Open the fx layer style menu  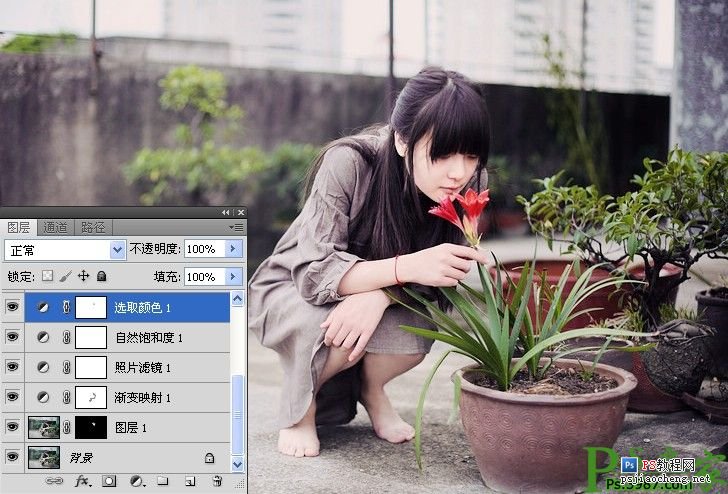(83, 481)
